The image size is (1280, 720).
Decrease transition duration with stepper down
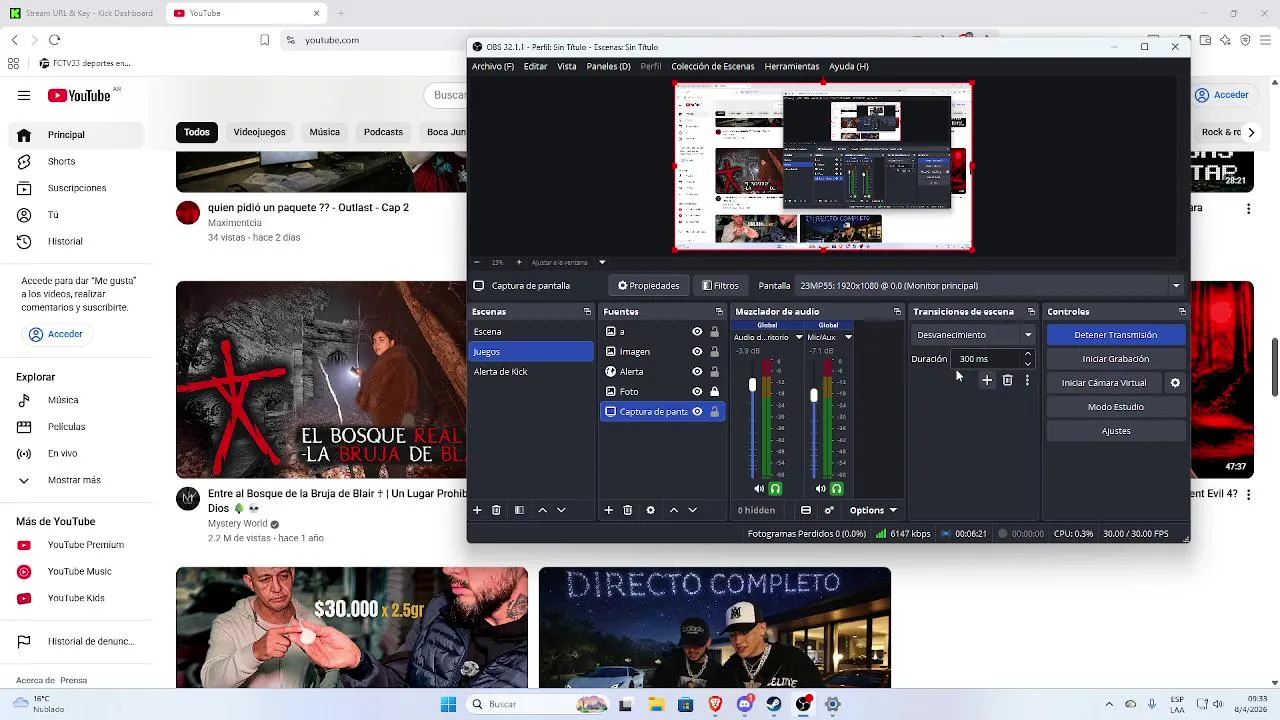[1027, 363]
